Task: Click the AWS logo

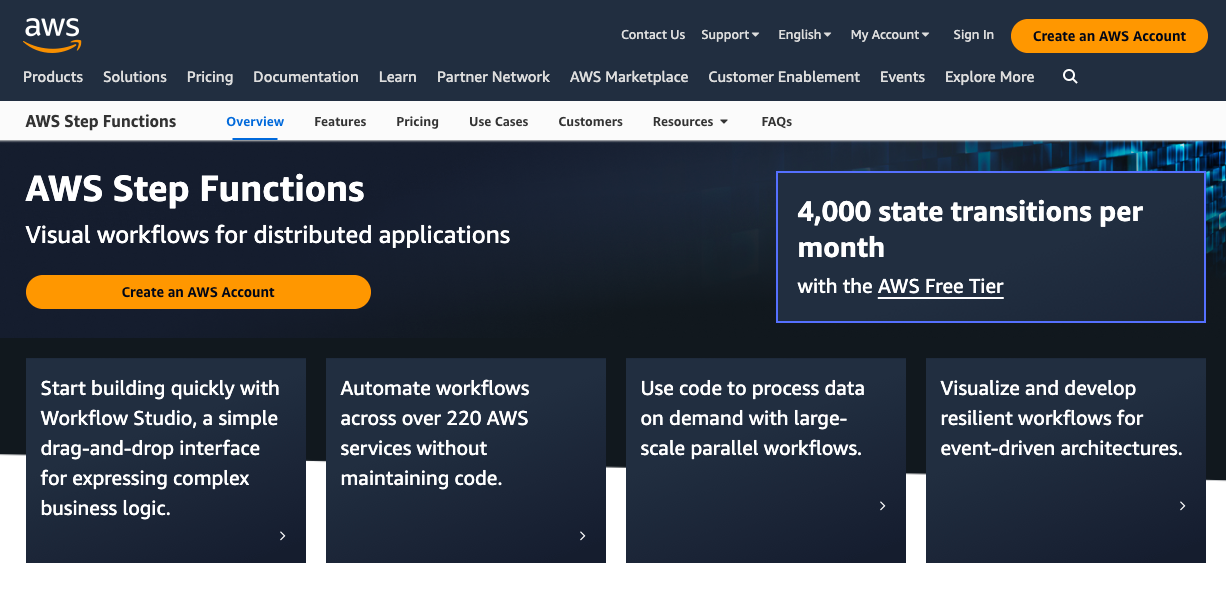Action: point(52,34)
